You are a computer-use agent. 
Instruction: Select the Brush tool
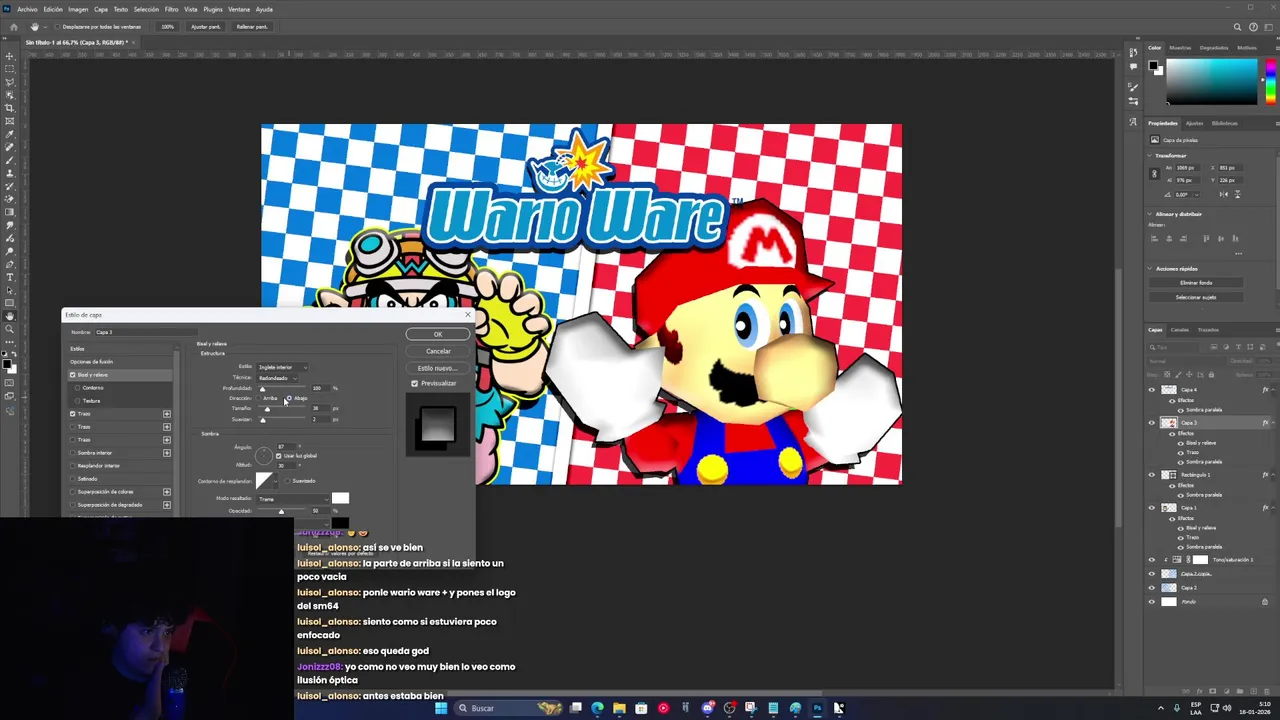click(x=10, y=160)
